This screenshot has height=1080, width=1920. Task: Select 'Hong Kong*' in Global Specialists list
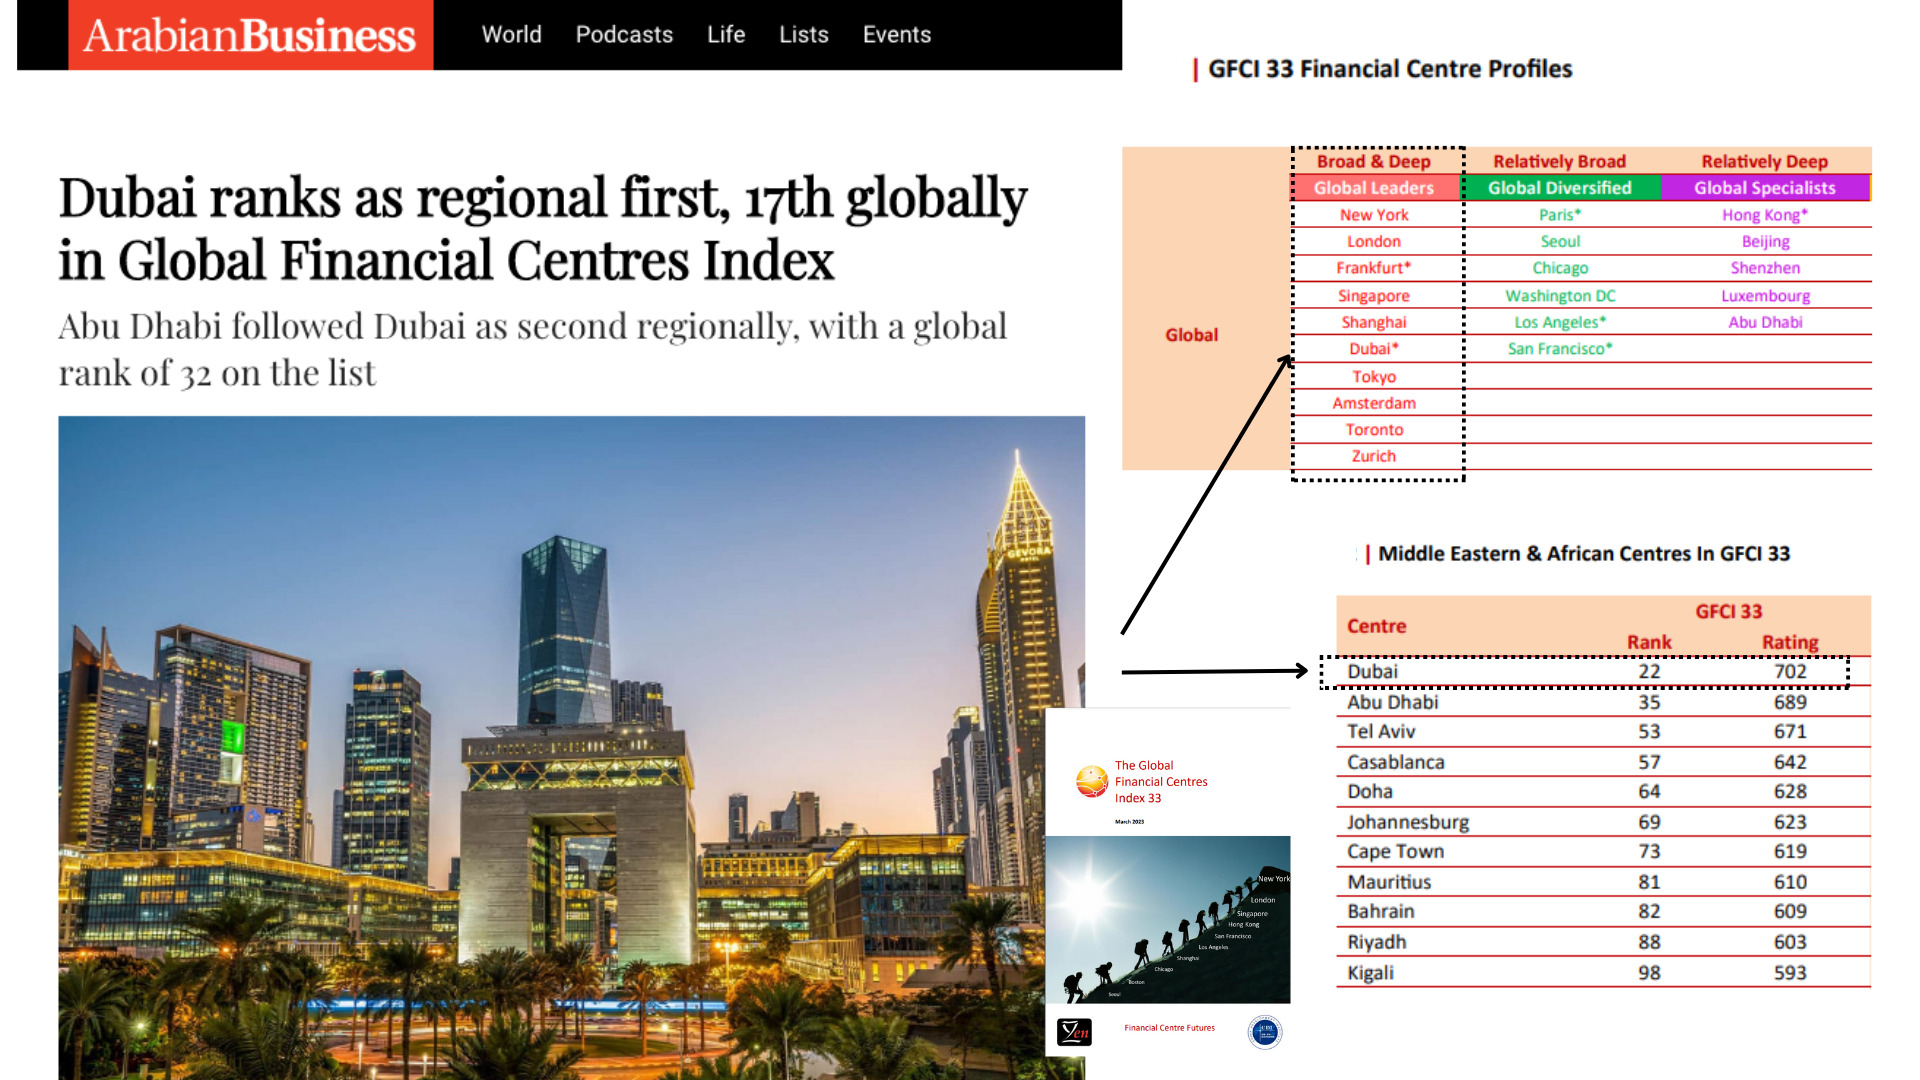pos(1765,215)
